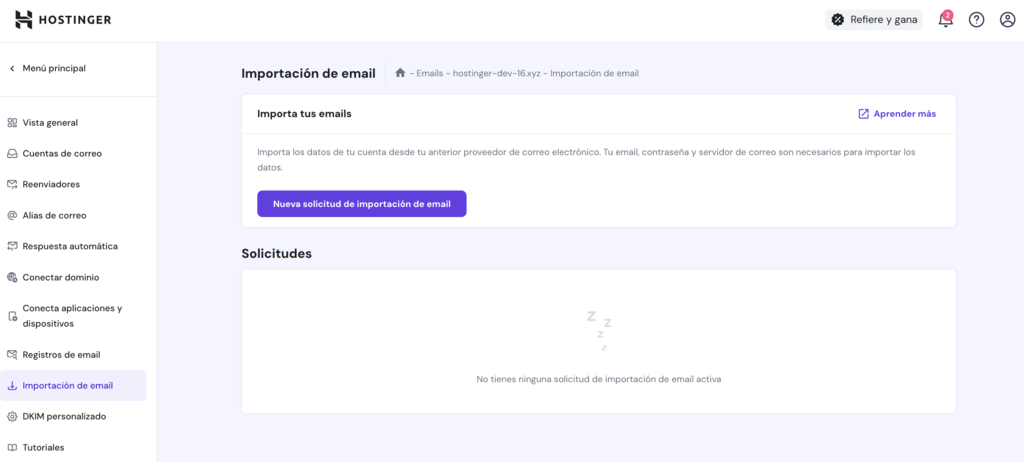Viewport: 1024px width, 462px height.
Task: Click the Importación de email page heading
Action: (308, 73)
